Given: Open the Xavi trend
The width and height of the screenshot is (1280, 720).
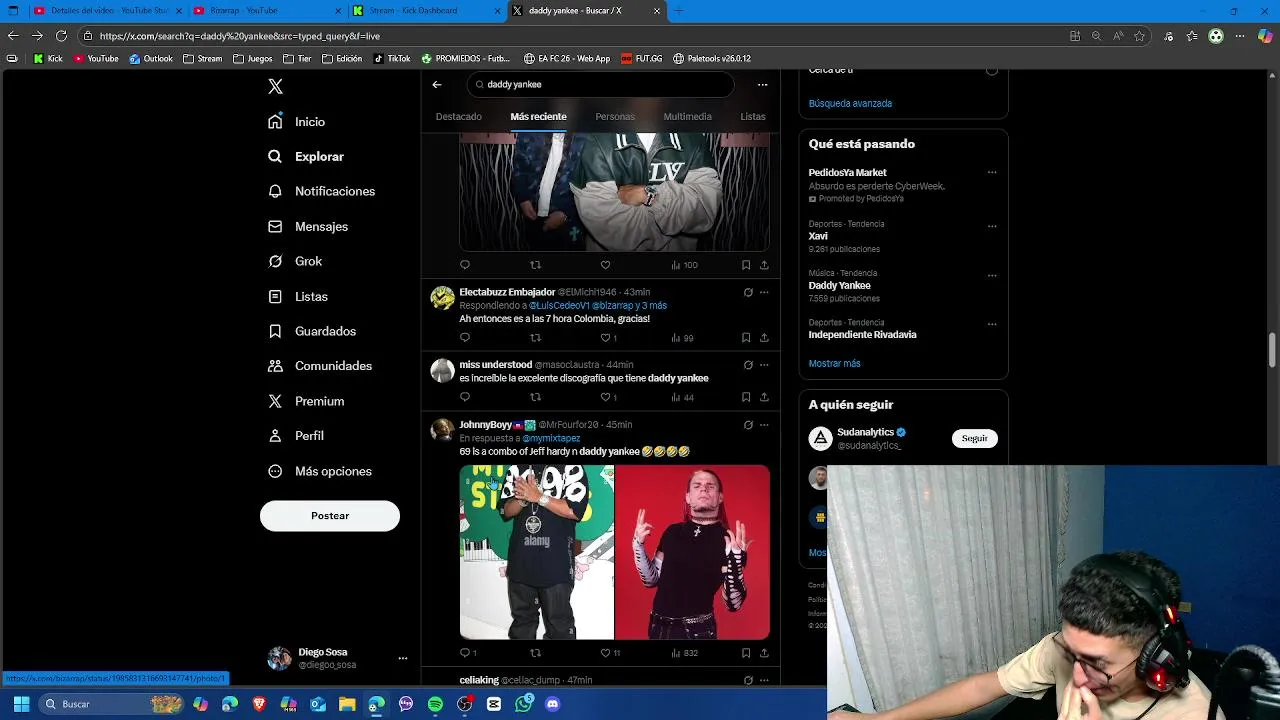Looking at the screenshot, I should tap(818, 236).
